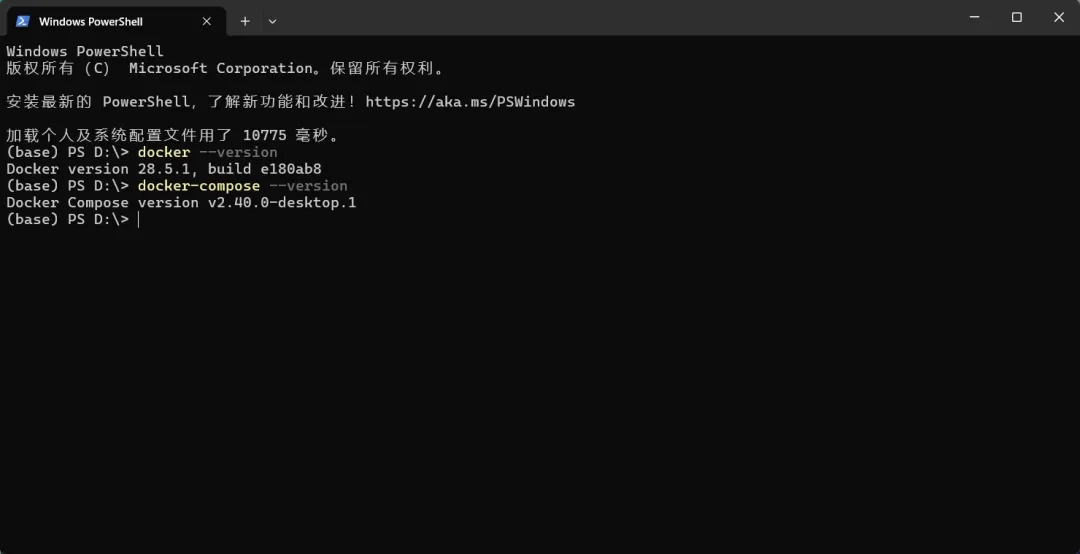
Task: Click the "docker-compose --version" command text
Action: [242, 186]
